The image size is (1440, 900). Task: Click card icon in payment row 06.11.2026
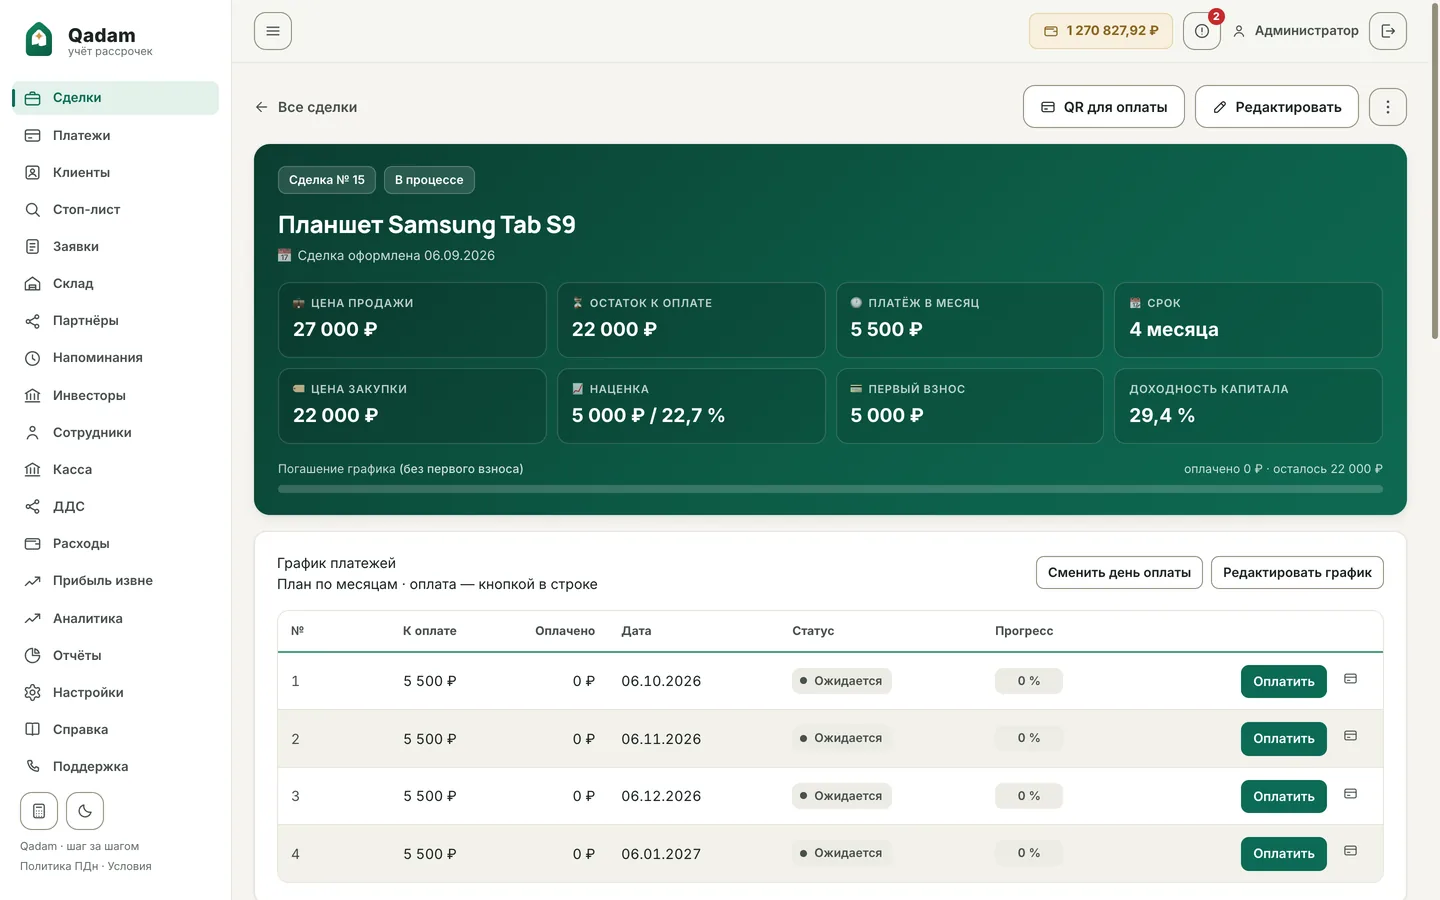pyautogui.click(x=1350, y=736)
